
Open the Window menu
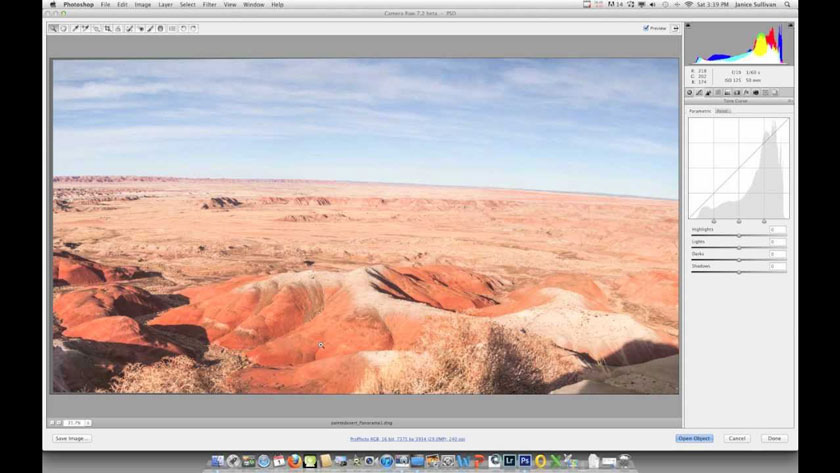pyautogui.click(x=253, y=4)
